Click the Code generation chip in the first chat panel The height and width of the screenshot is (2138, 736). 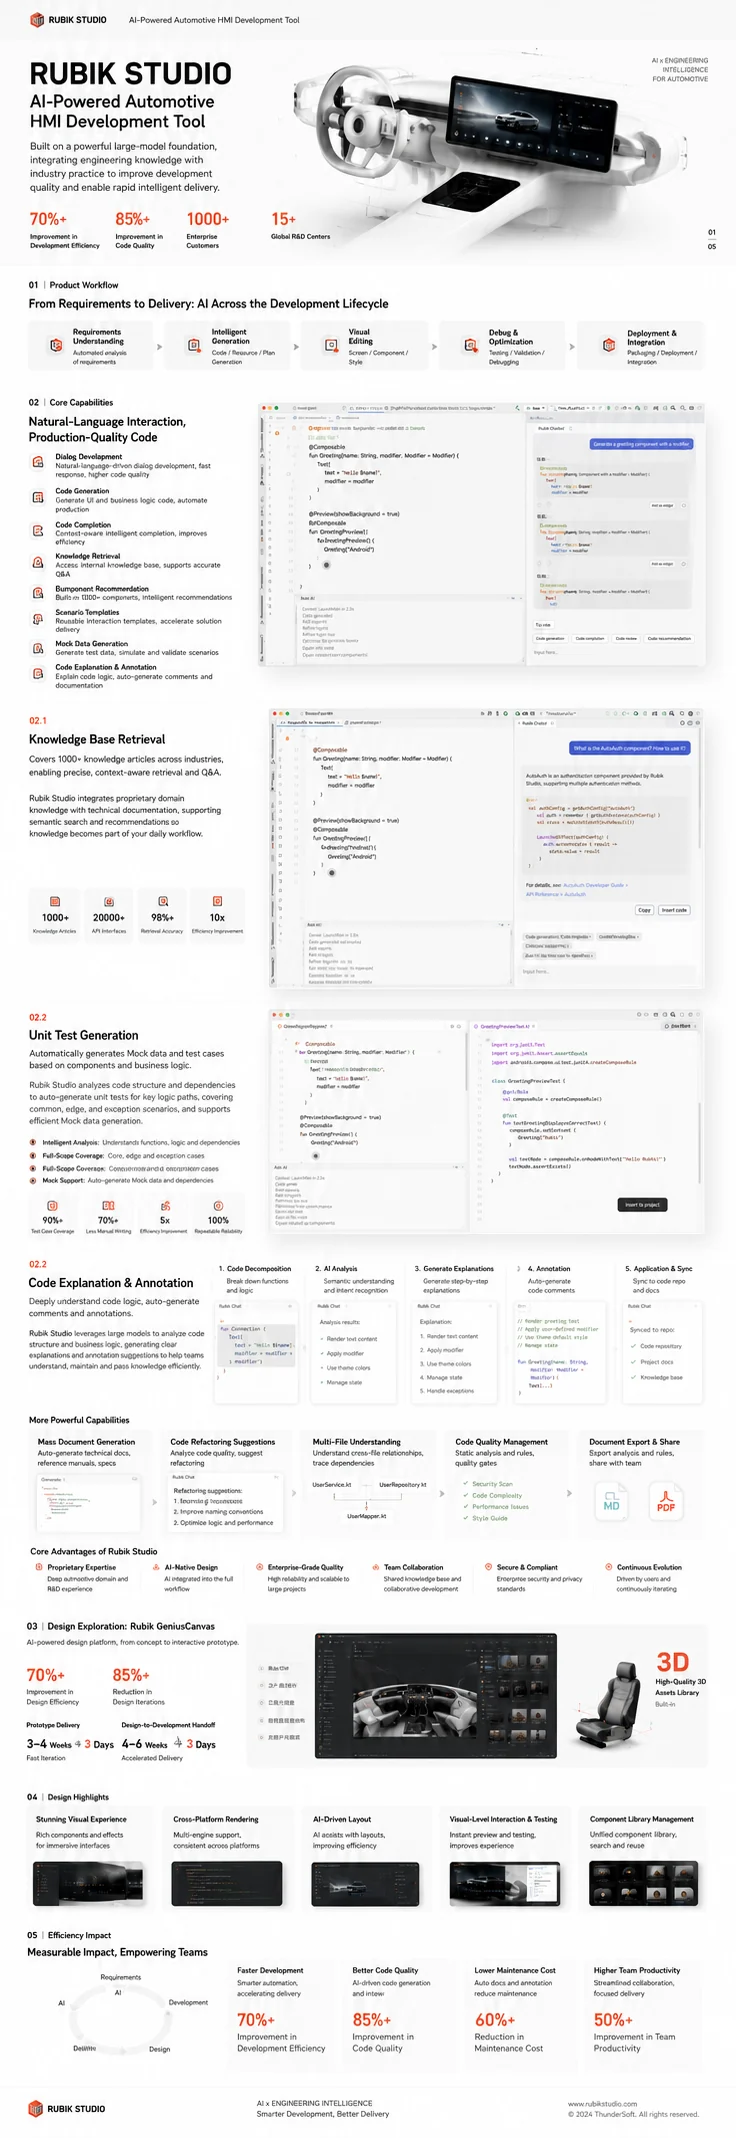tap(550, 638)
